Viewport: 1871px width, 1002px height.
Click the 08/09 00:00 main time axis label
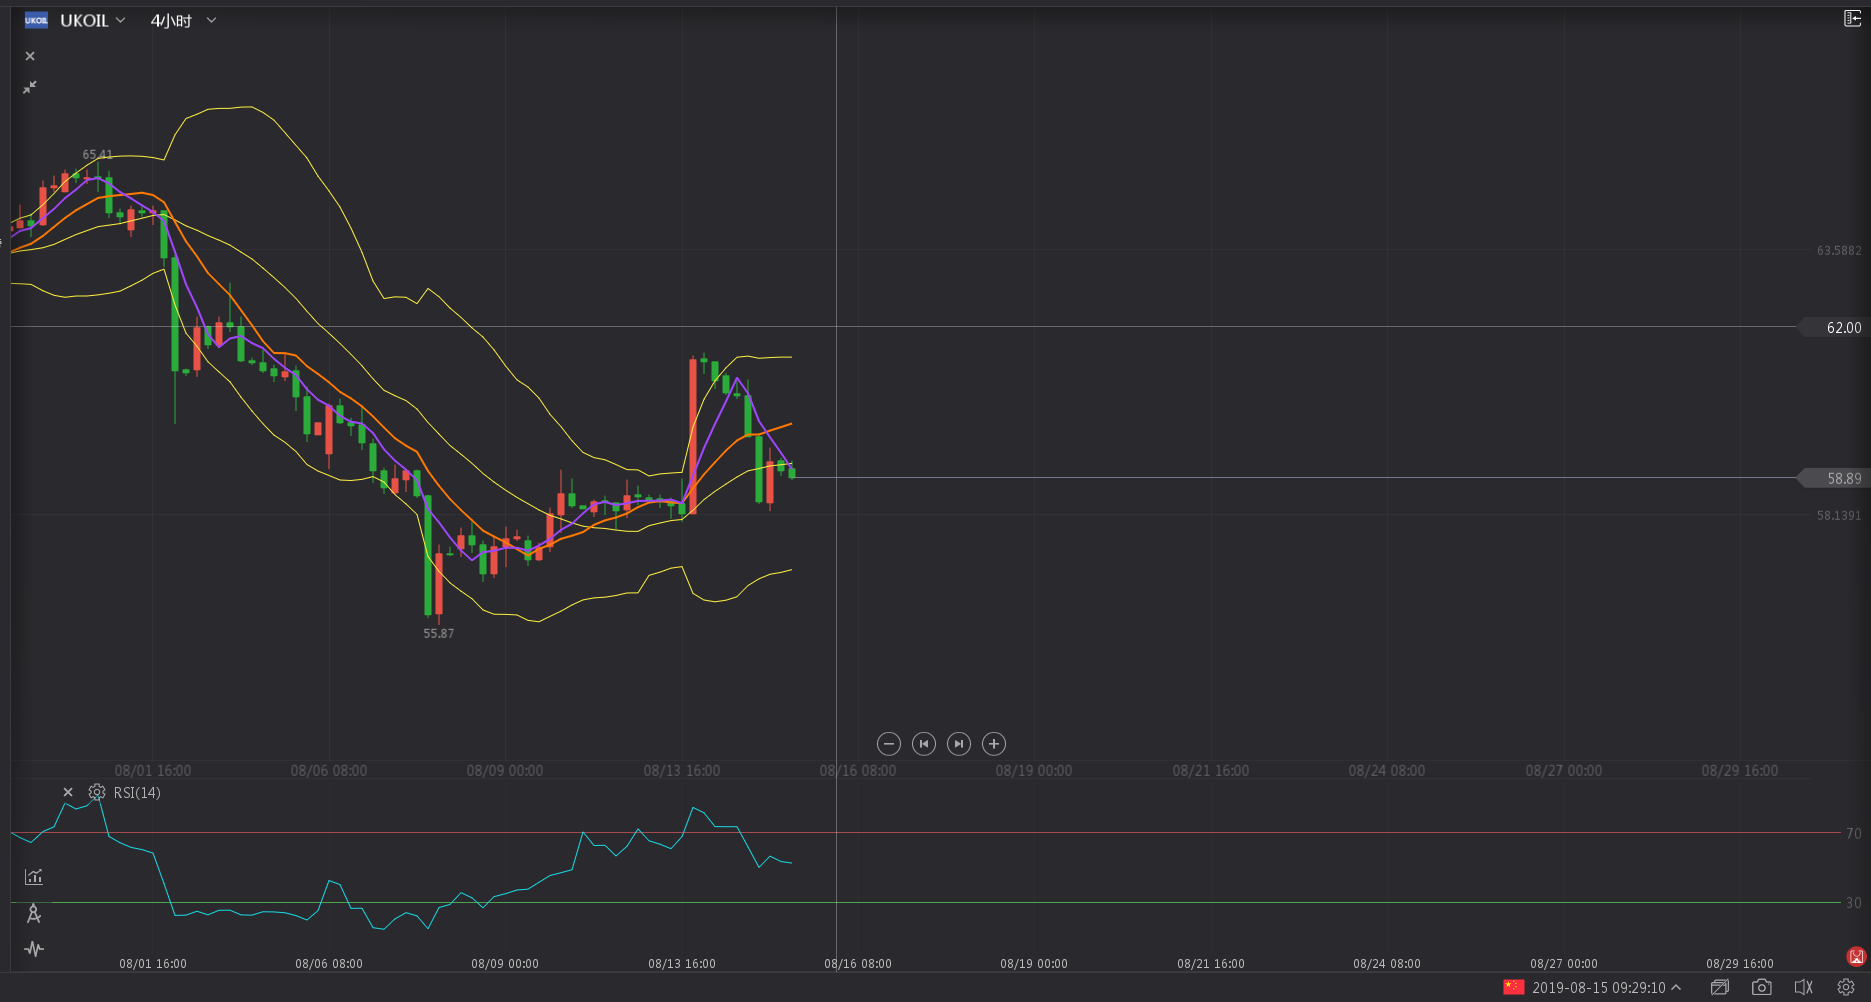point(505,771)
